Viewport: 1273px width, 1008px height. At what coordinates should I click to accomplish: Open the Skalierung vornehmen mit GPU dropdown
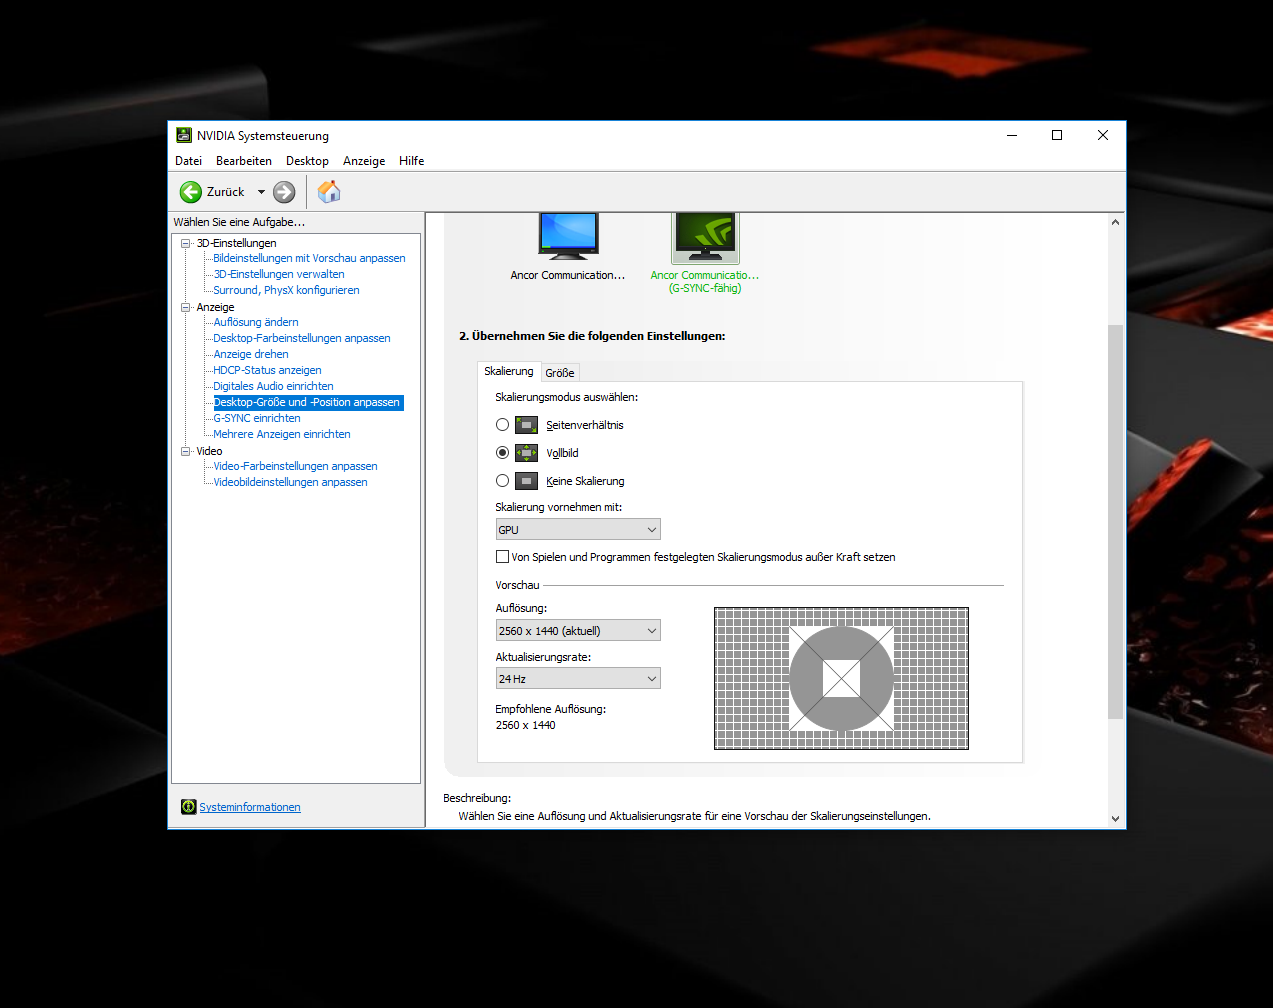pyautogui.click(x=578, y=530)
